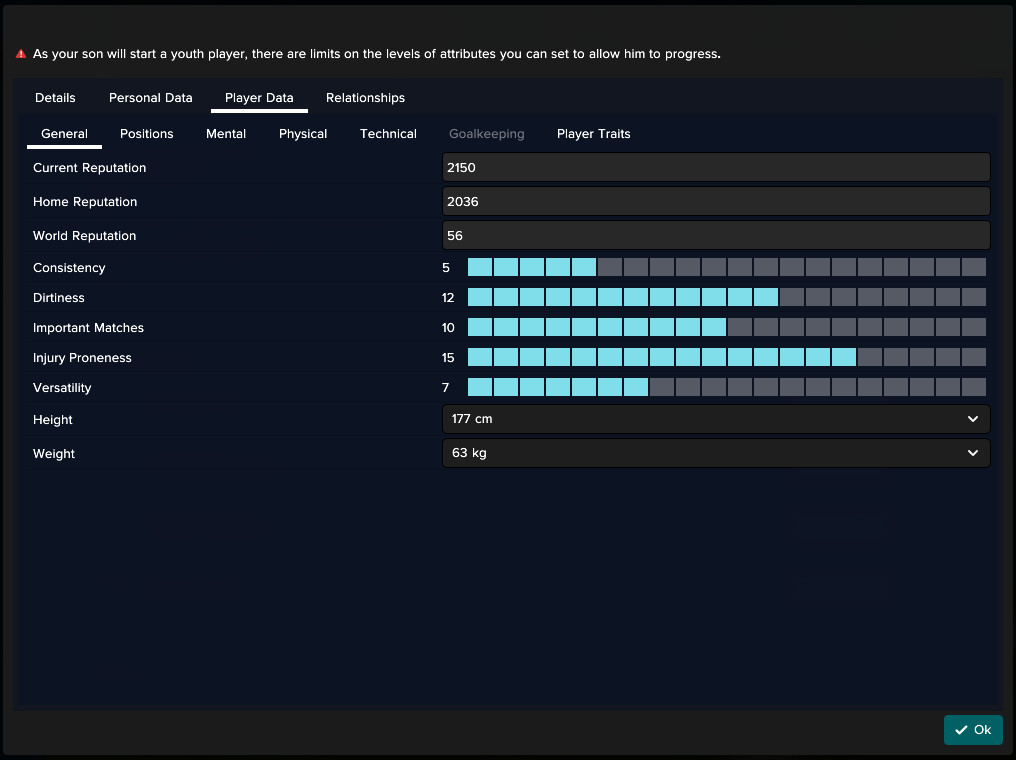The width and height of the screenshot is (1016, 760).
Task: Switch to the Personal Data tab
Action: pyautogui.click(x=150, y=98)
